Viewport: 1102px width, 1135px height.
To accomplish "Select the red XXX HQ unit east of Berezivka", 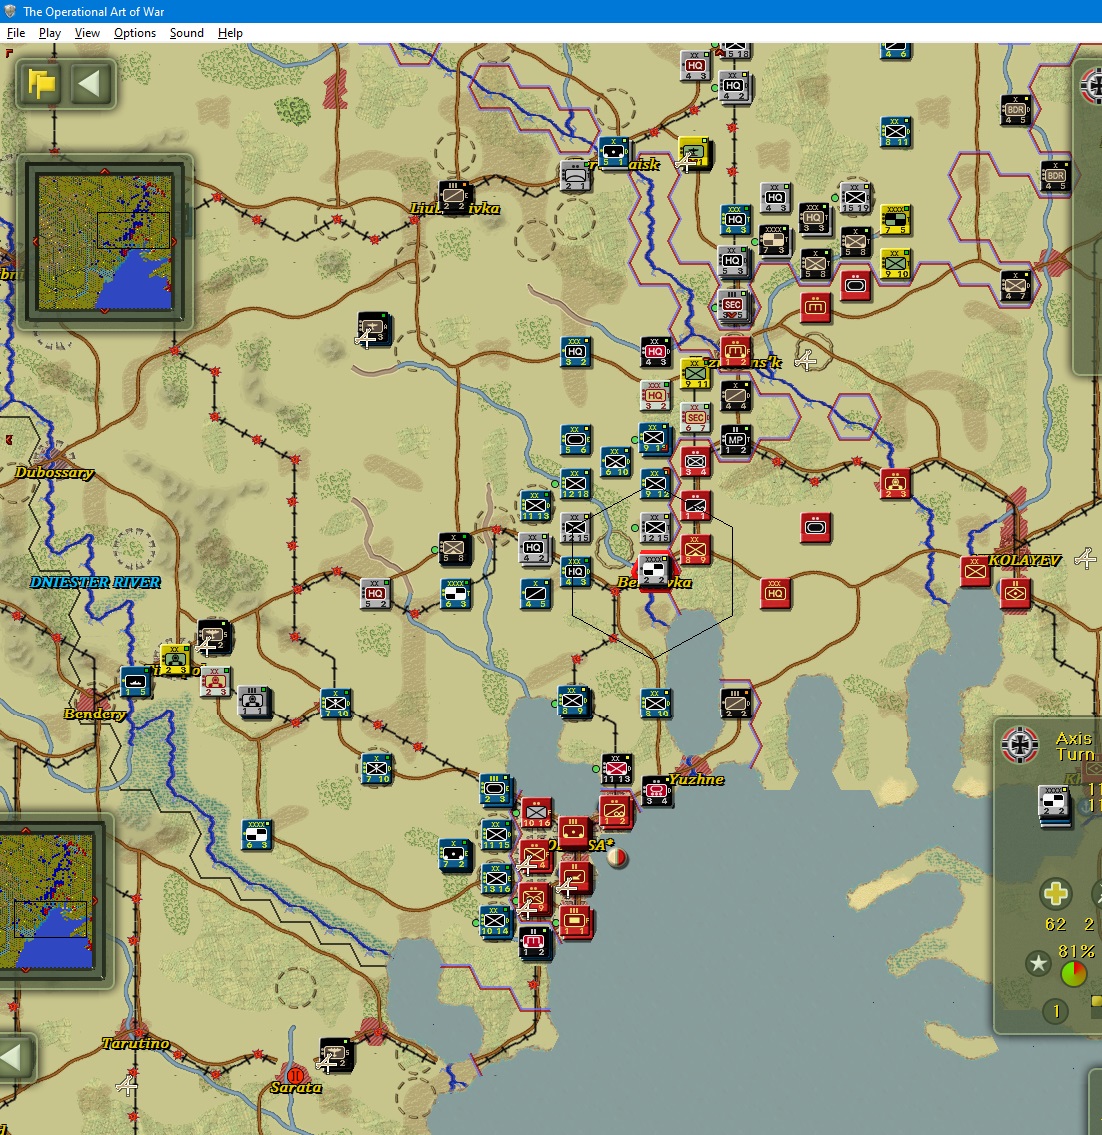I will tap(775, 594).
